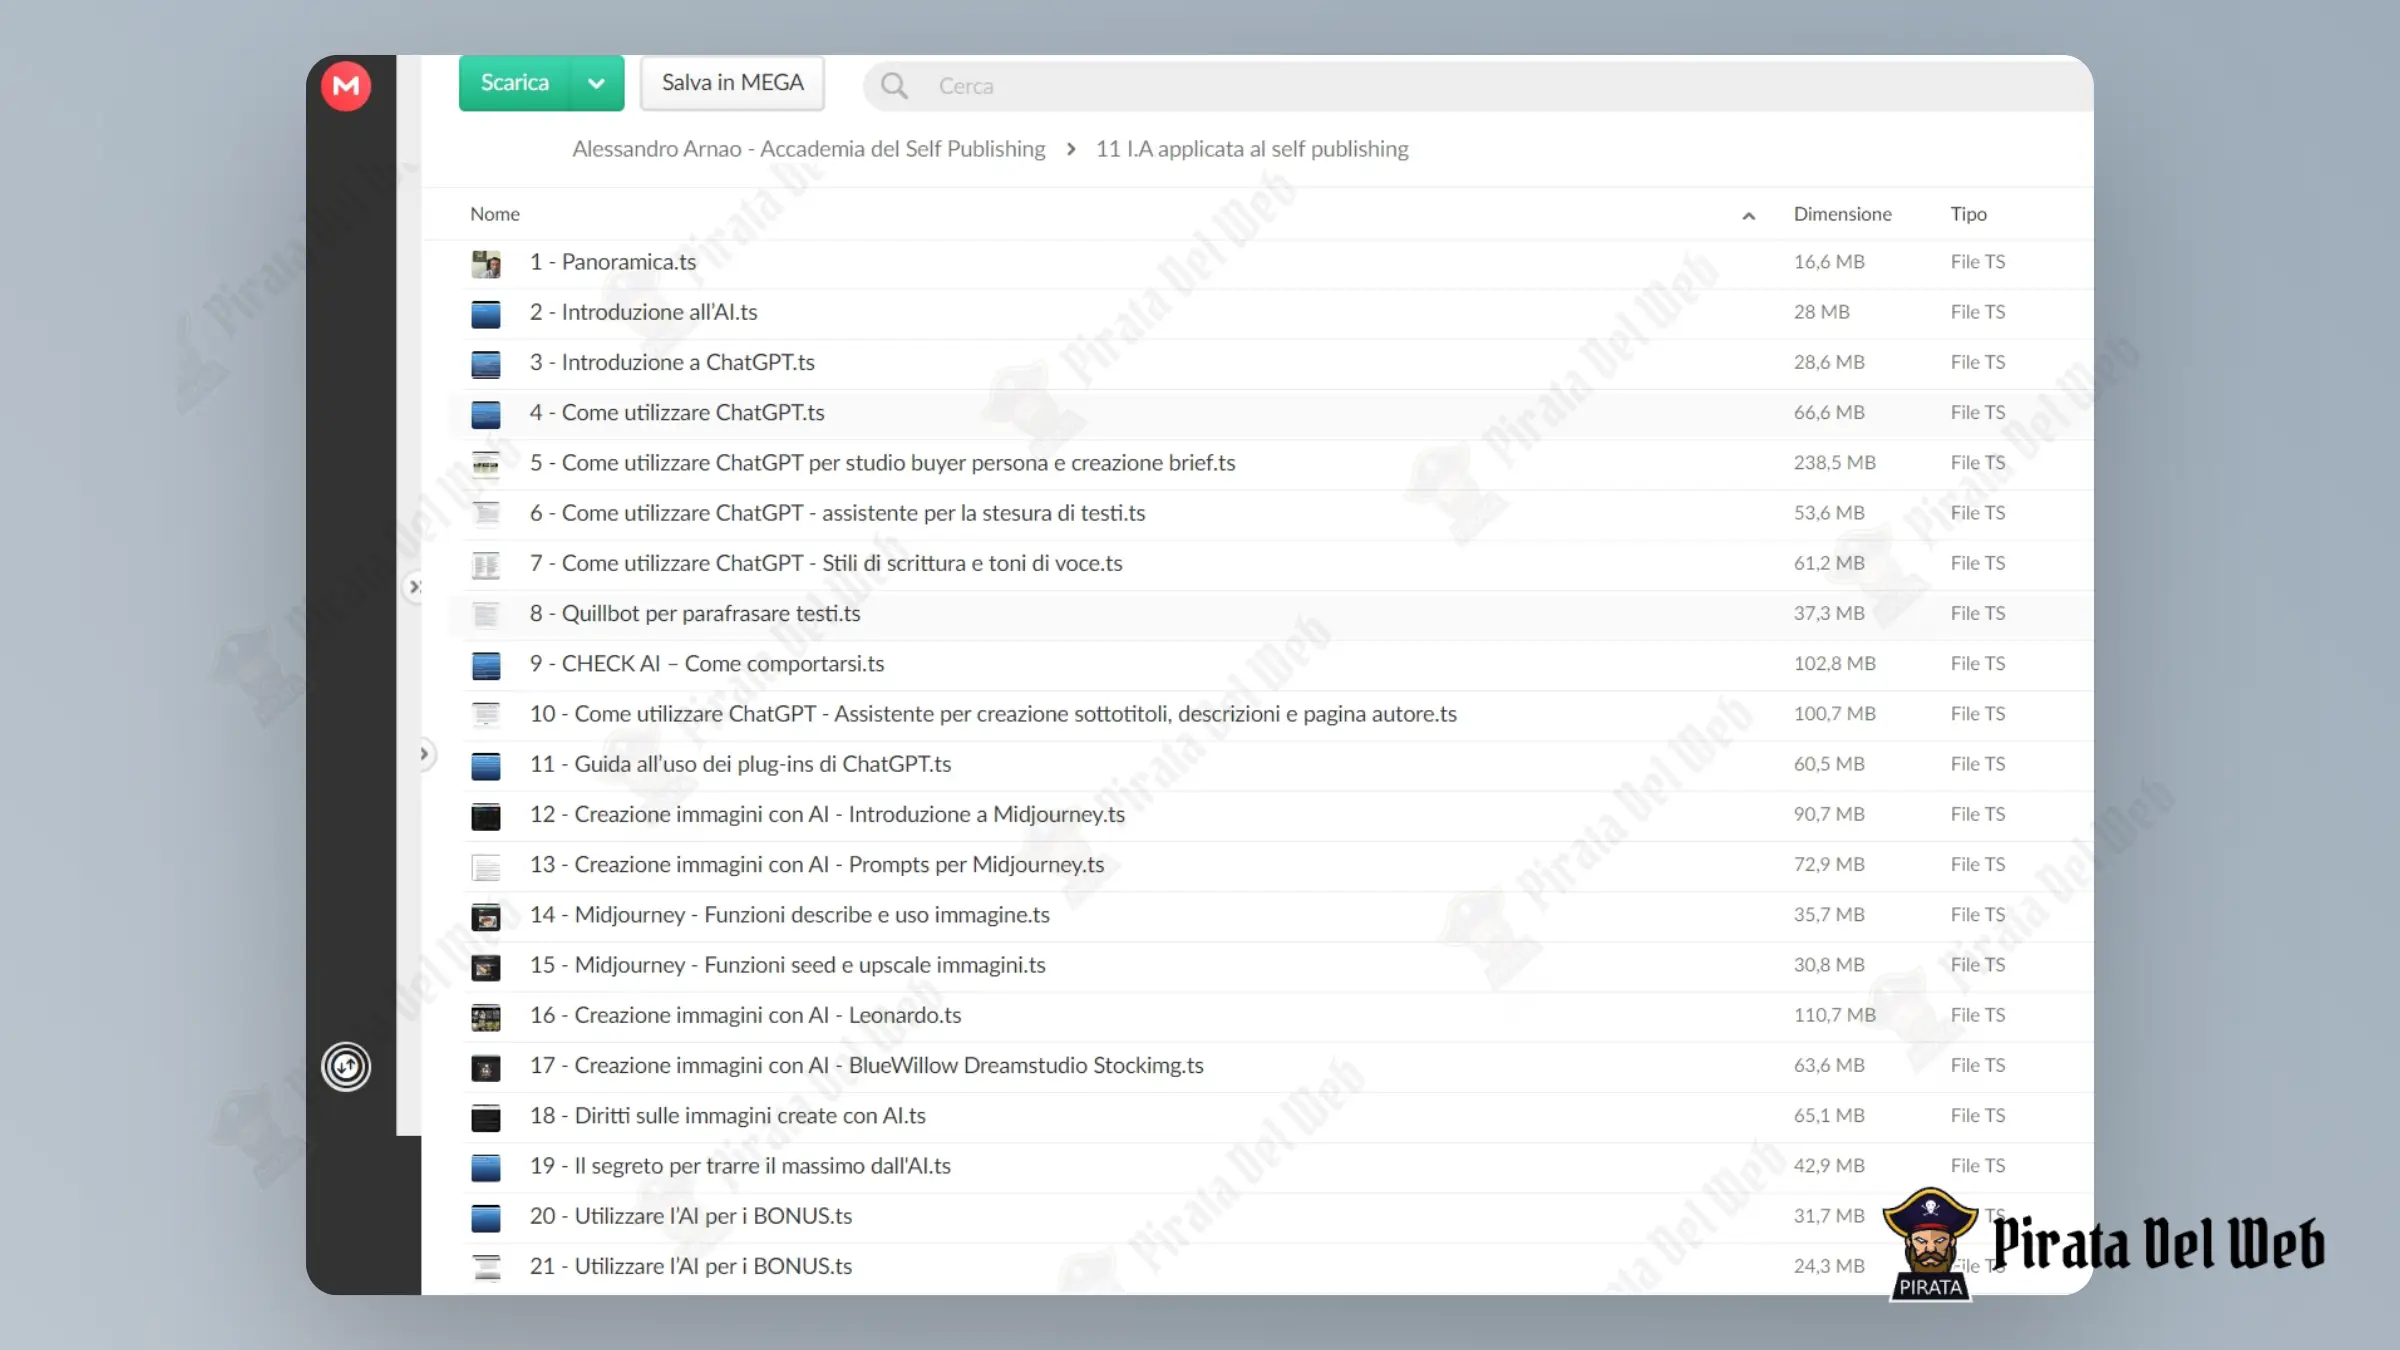Click 11 I.A applicata al self publishing breadcrumb

1252,149
